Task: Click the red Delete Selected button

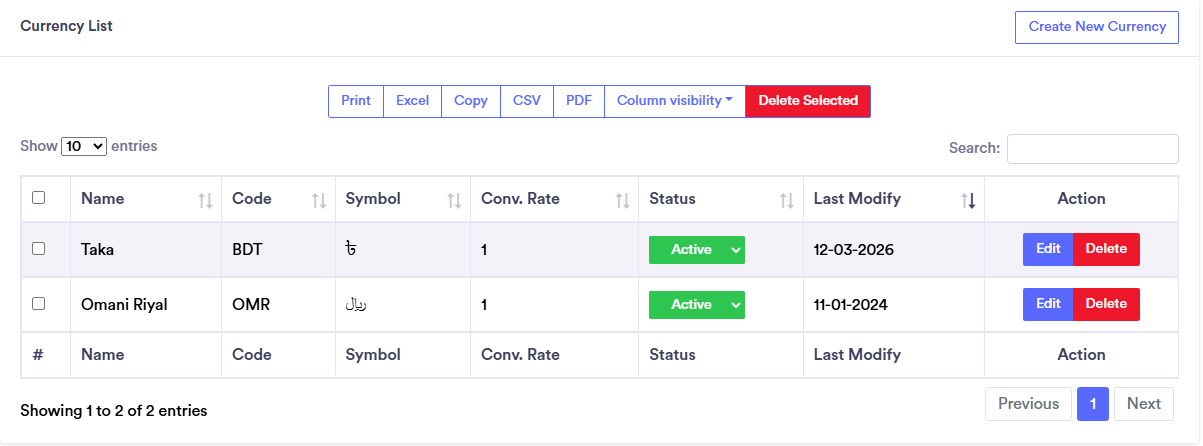Action: point(808,101)
